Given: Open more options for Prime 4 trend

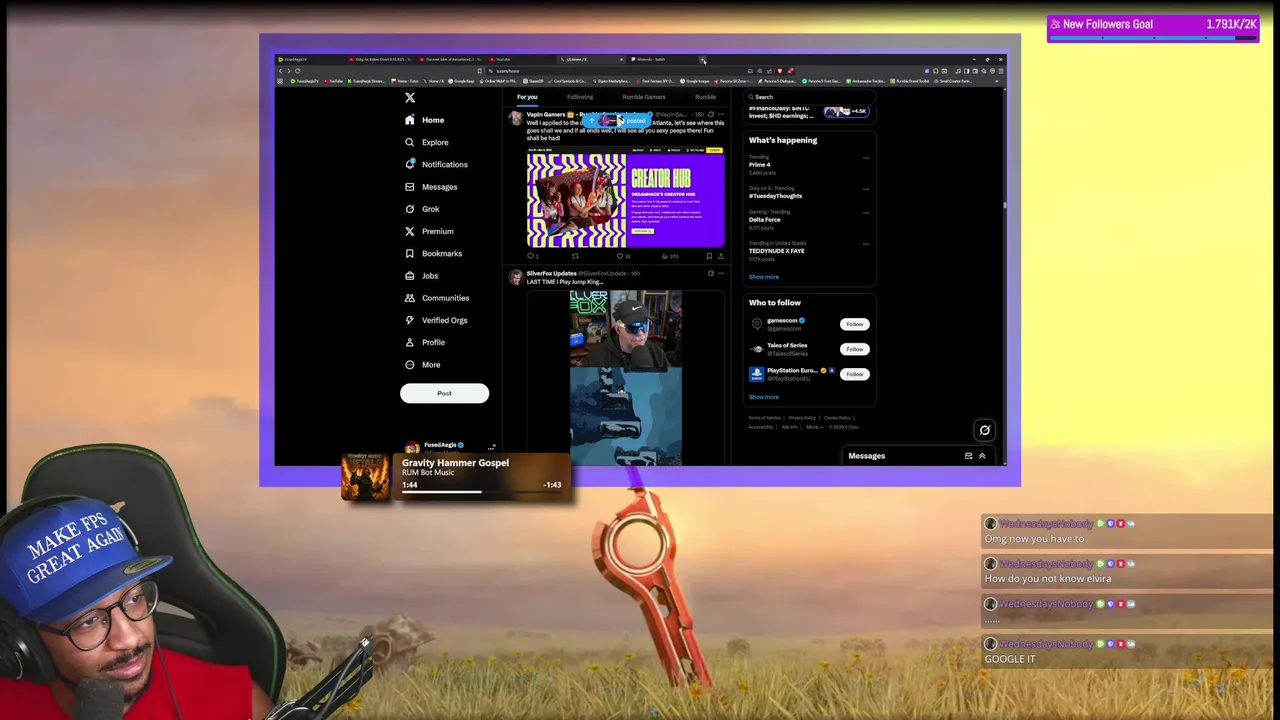Looking at the screenshot, I should pos(866,158).
